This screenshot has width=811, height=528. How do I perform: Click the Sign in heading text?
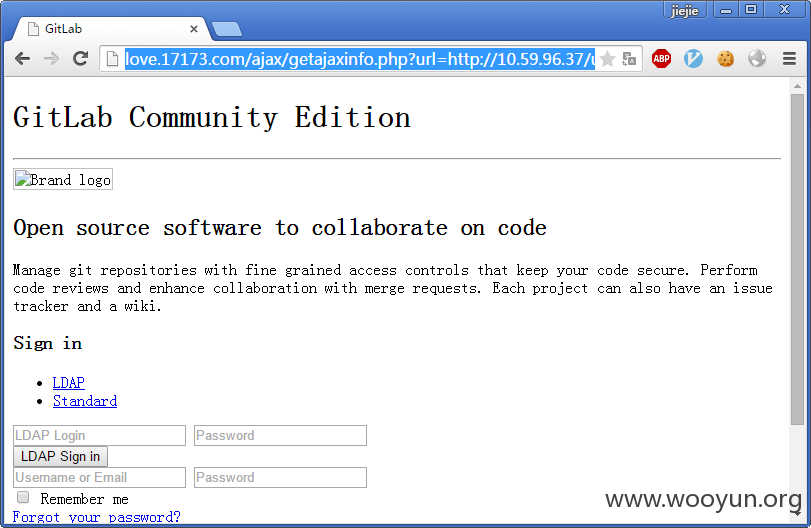pos(48,343)
